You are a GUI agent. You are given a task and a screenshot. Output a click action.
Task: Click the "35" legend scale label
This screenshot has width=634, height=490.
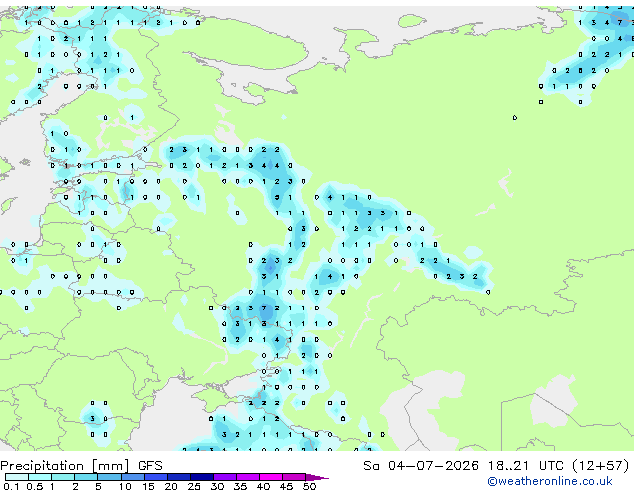point(241,486)
